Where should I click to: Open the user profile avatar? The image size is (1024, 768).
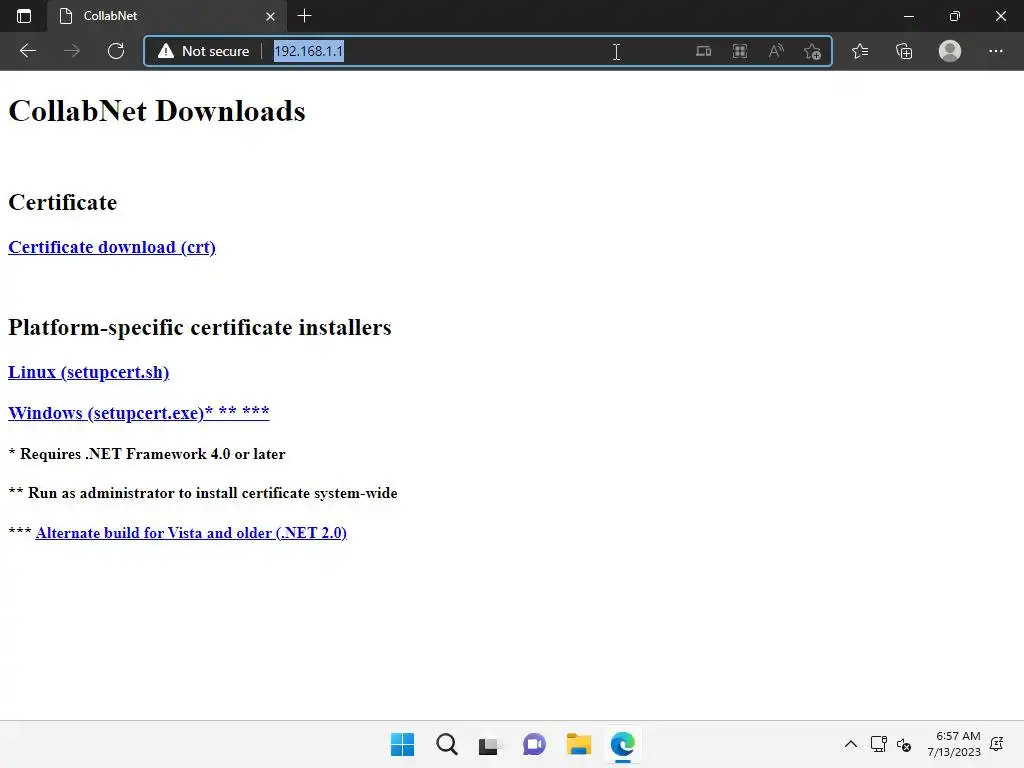(950, 51)
